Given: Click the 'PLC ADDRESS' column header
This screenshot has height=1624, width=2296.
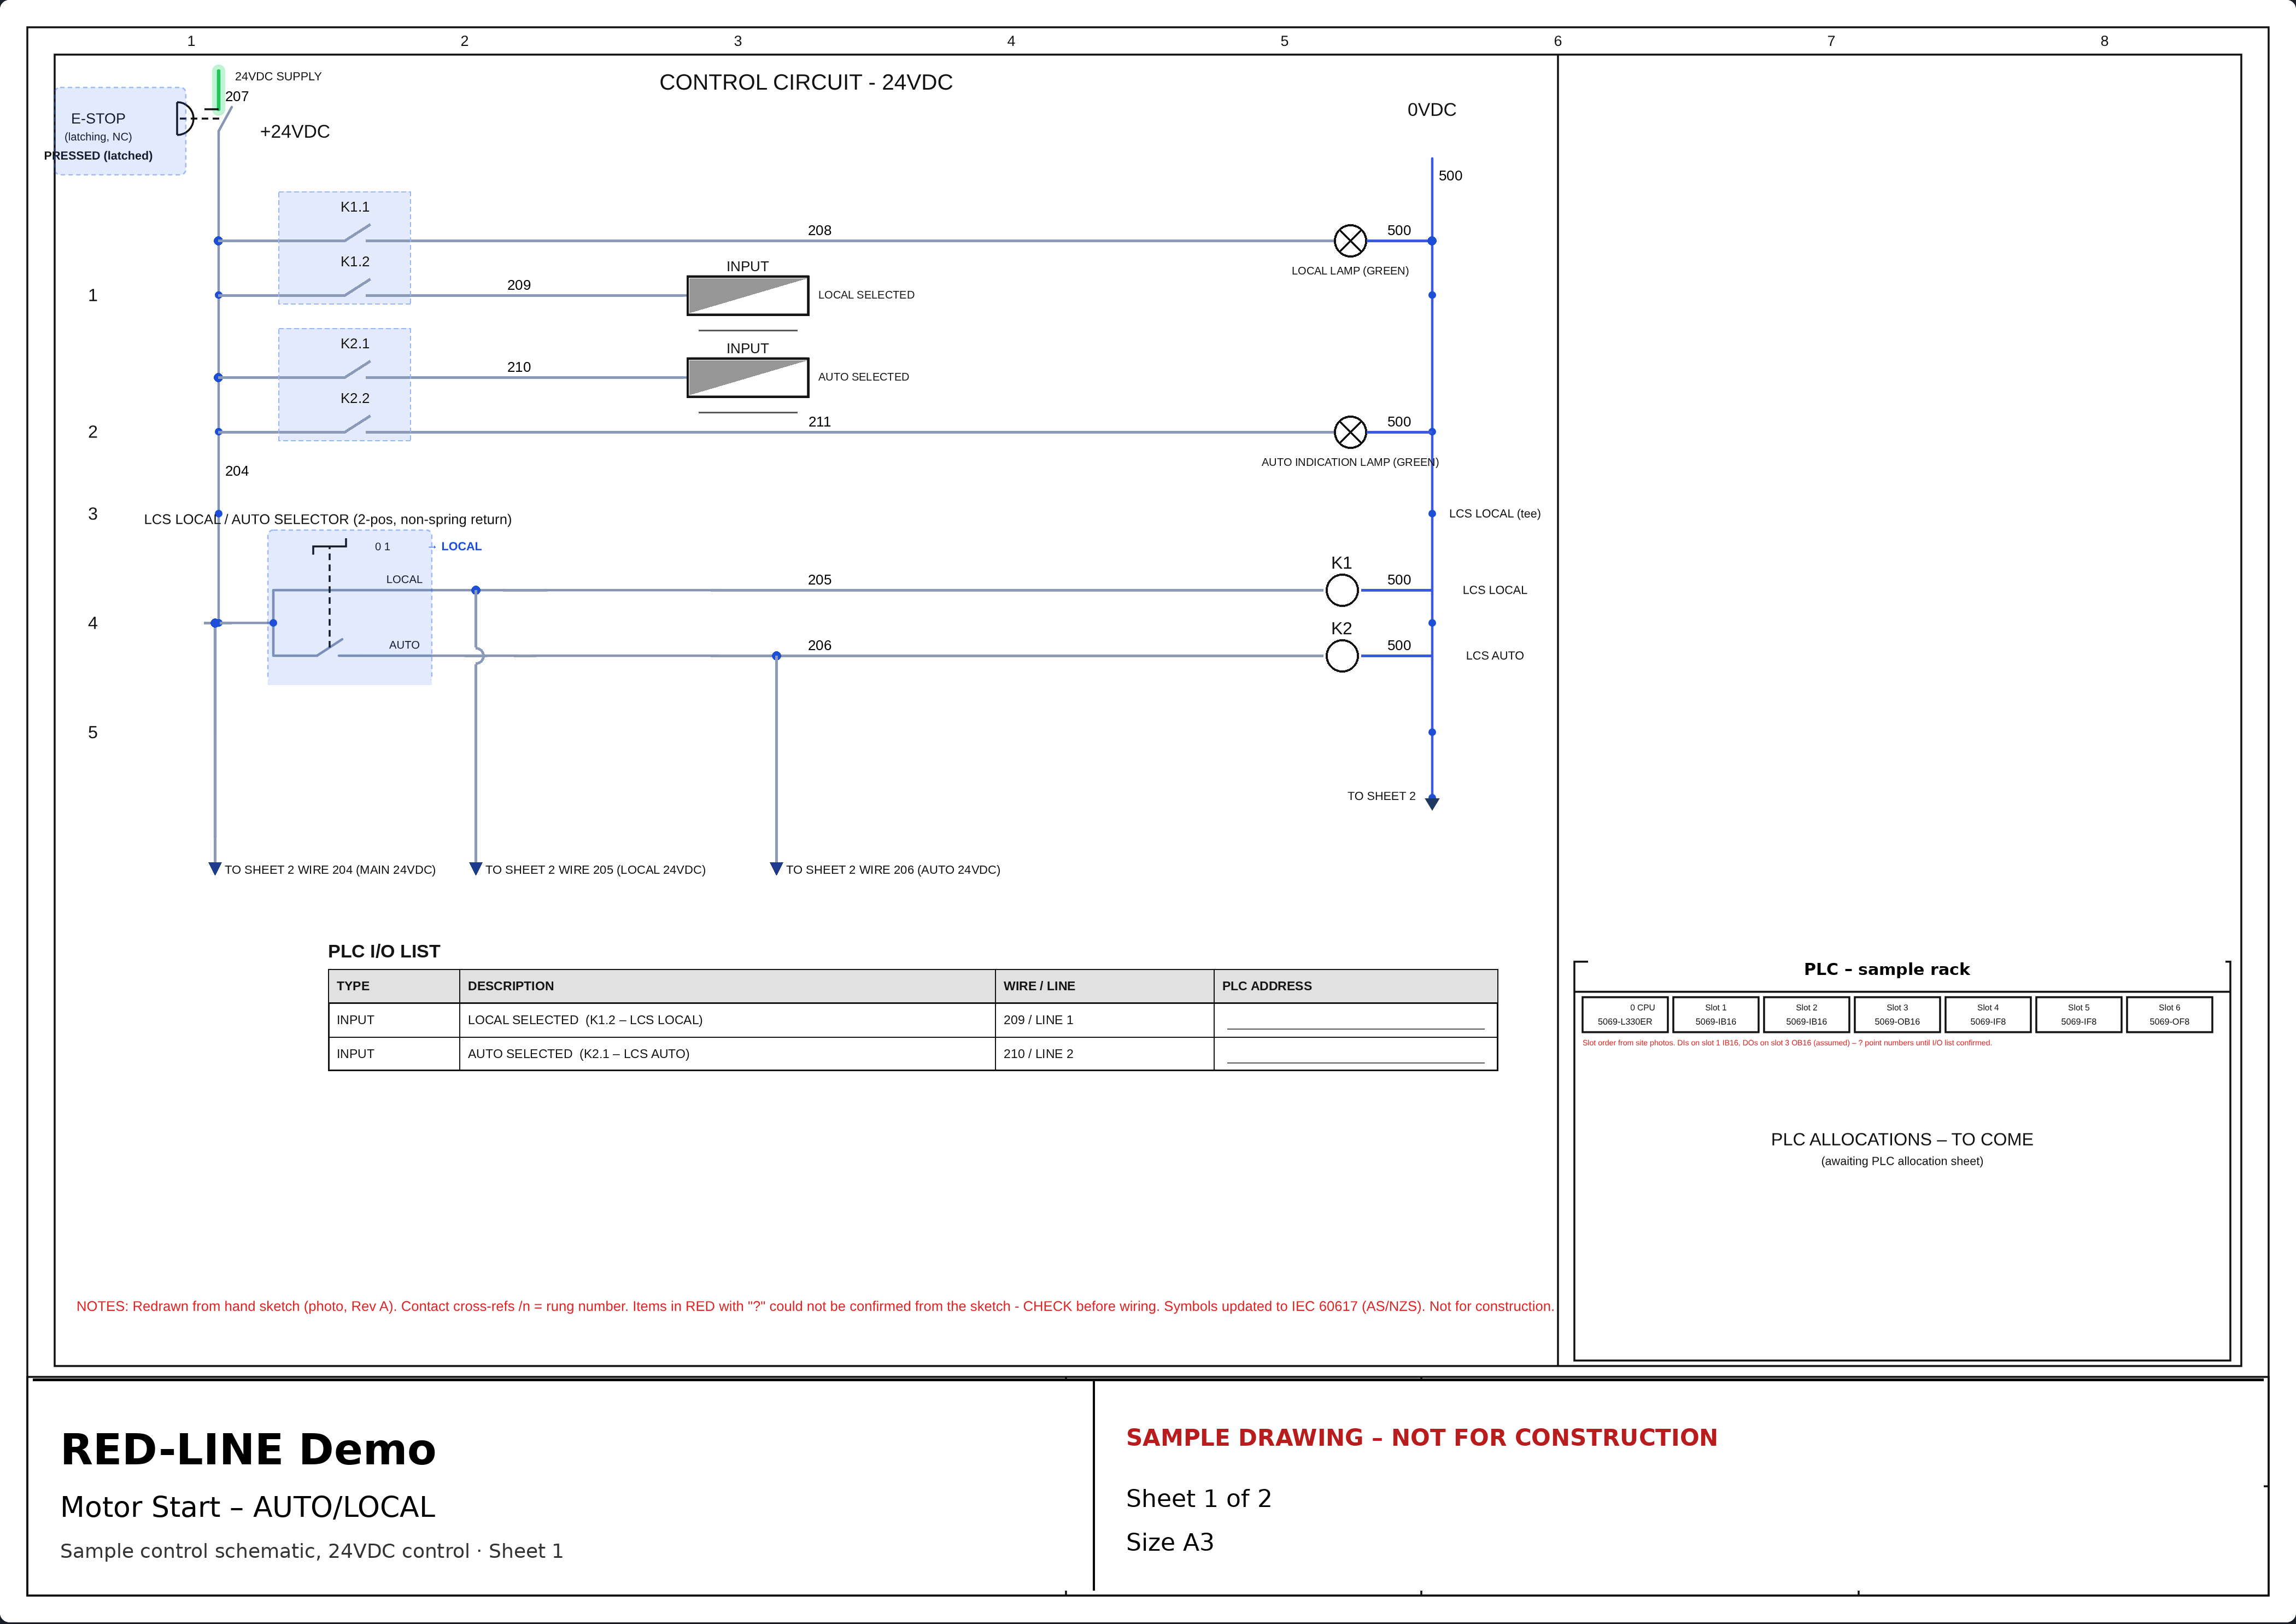Looking at the screenshot, I should pos(1356,986).
